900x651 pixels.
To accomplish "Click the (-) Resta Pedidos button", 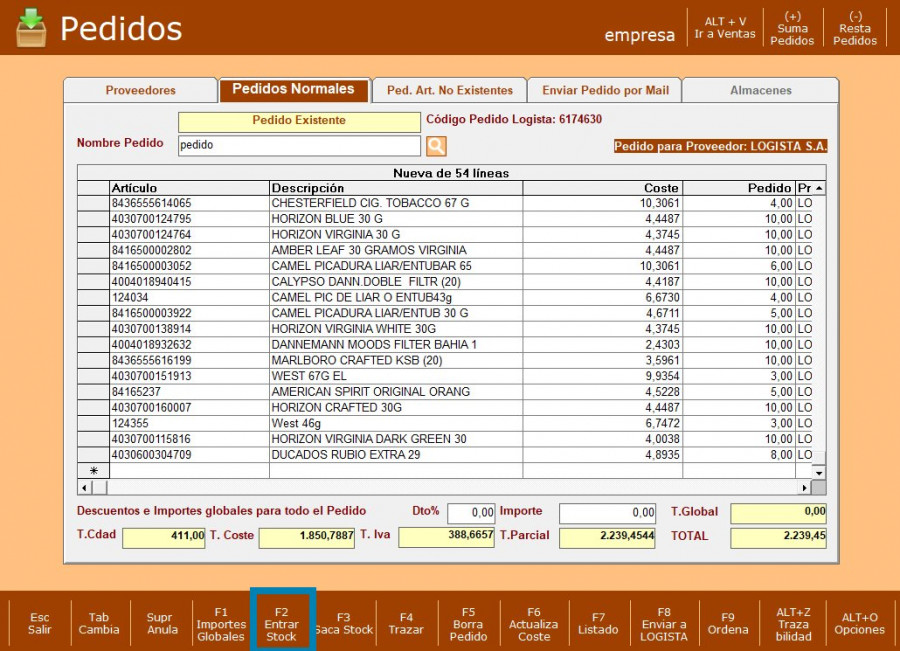I will (855, 28).
